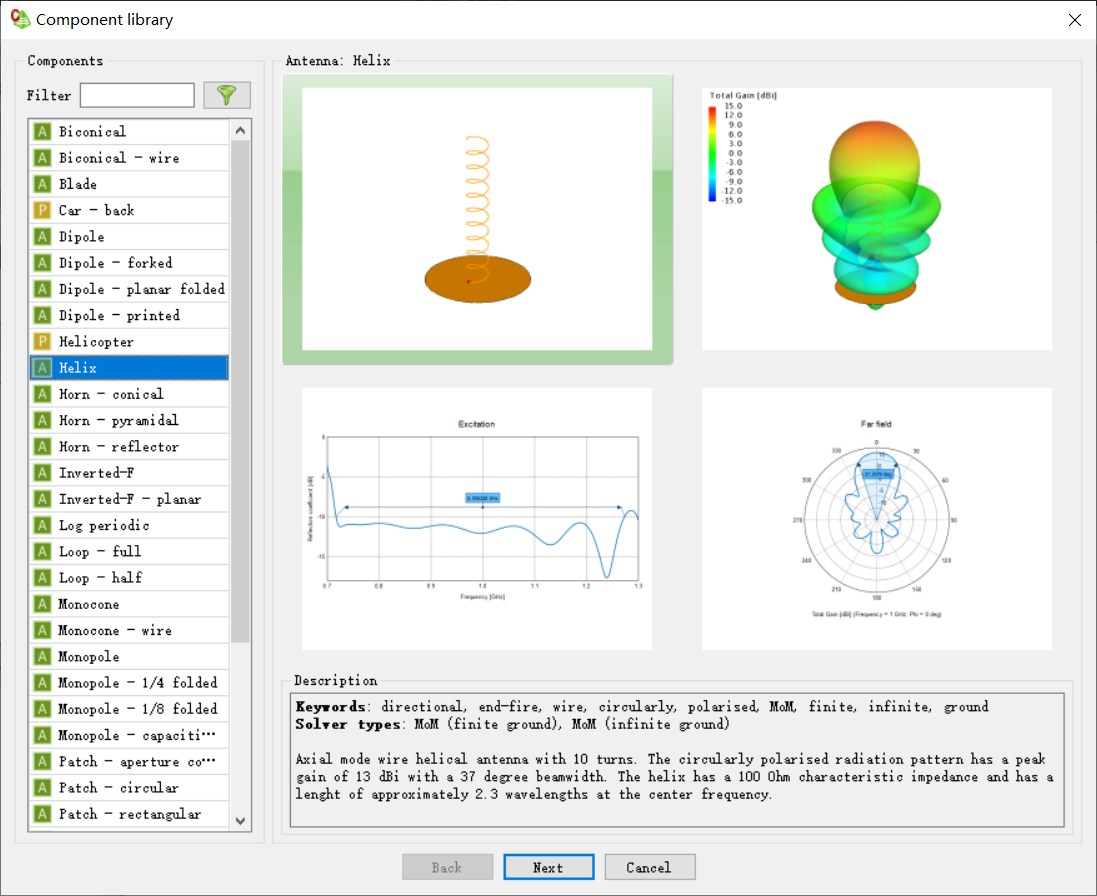Click the antenna icon beside Monopole - 1/4 folded
This screenshot has height=896, width=1097.
[43, 683]
